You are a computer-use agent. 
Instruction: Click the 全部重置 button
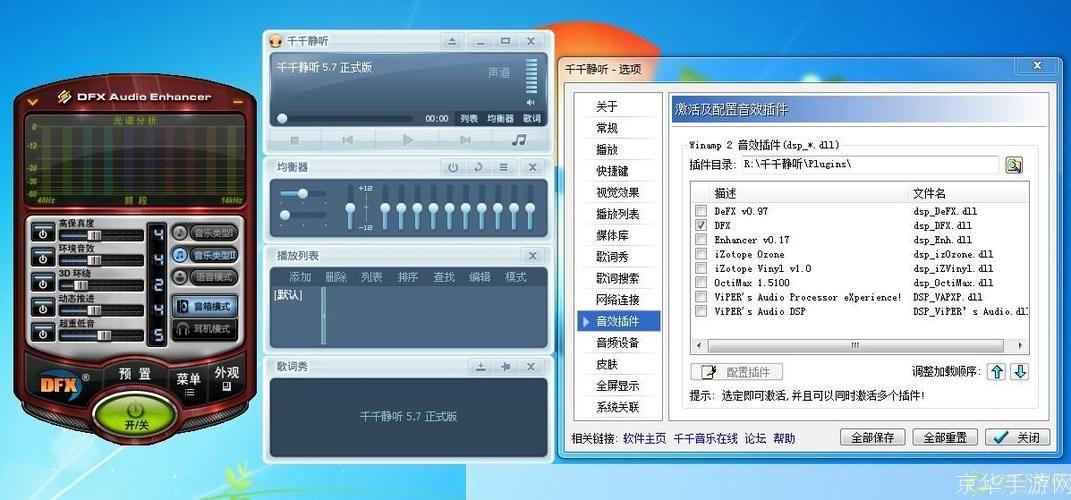[x=945, y=437]
